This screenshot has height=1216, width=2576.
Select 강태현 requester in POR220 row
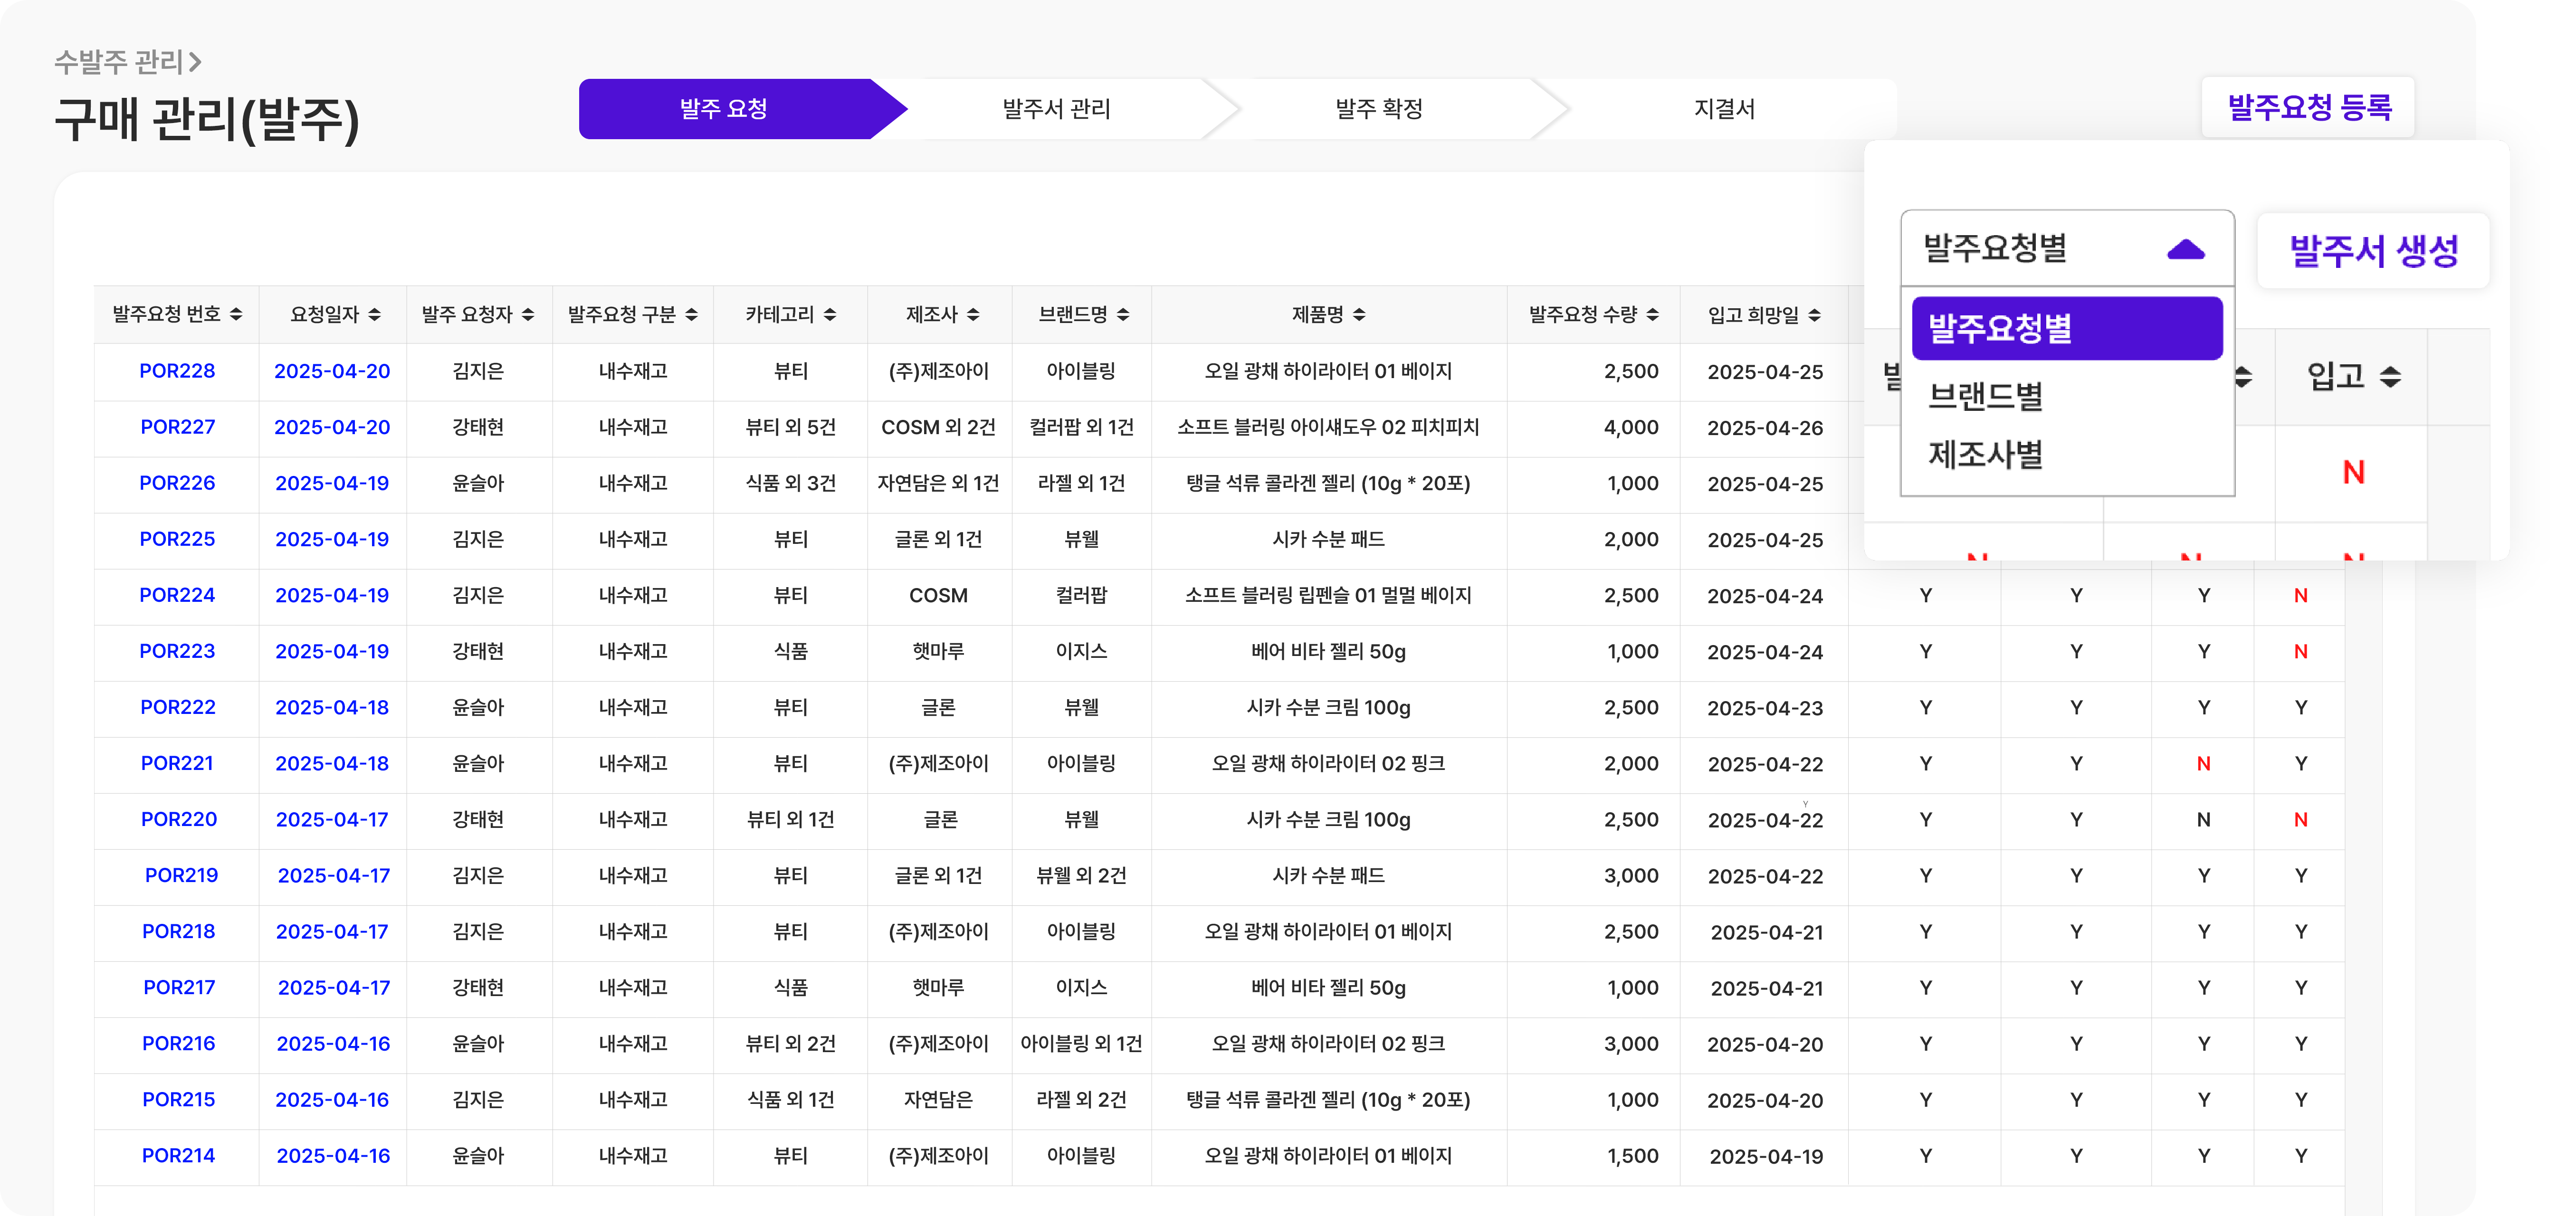click(478, 819)
